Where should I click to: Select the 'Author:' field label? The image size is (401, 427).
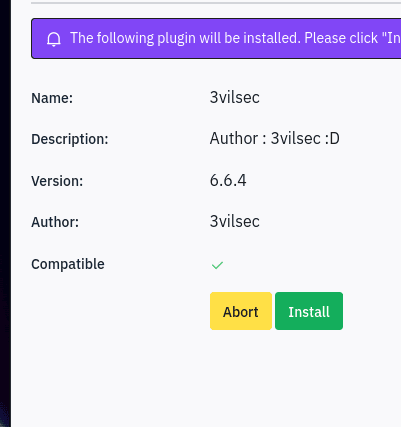(55, 222)
